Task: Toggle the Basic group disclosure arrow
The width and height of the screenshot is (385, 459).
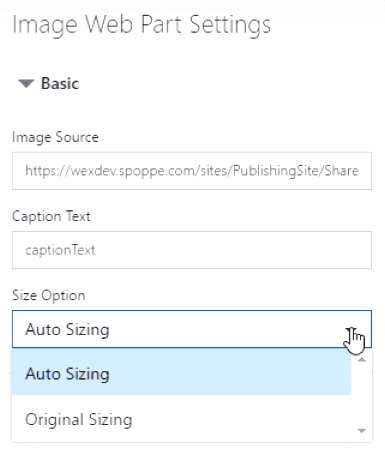Action: (26, 83)
